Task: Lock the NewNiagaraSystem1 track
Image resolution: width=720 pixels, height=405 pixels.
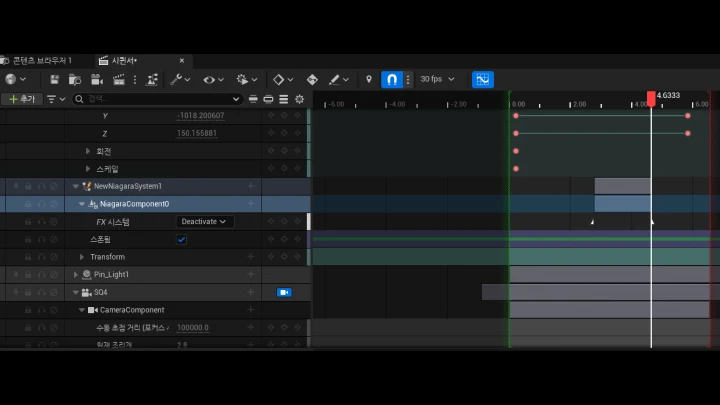Action: [x=28, y=186]
